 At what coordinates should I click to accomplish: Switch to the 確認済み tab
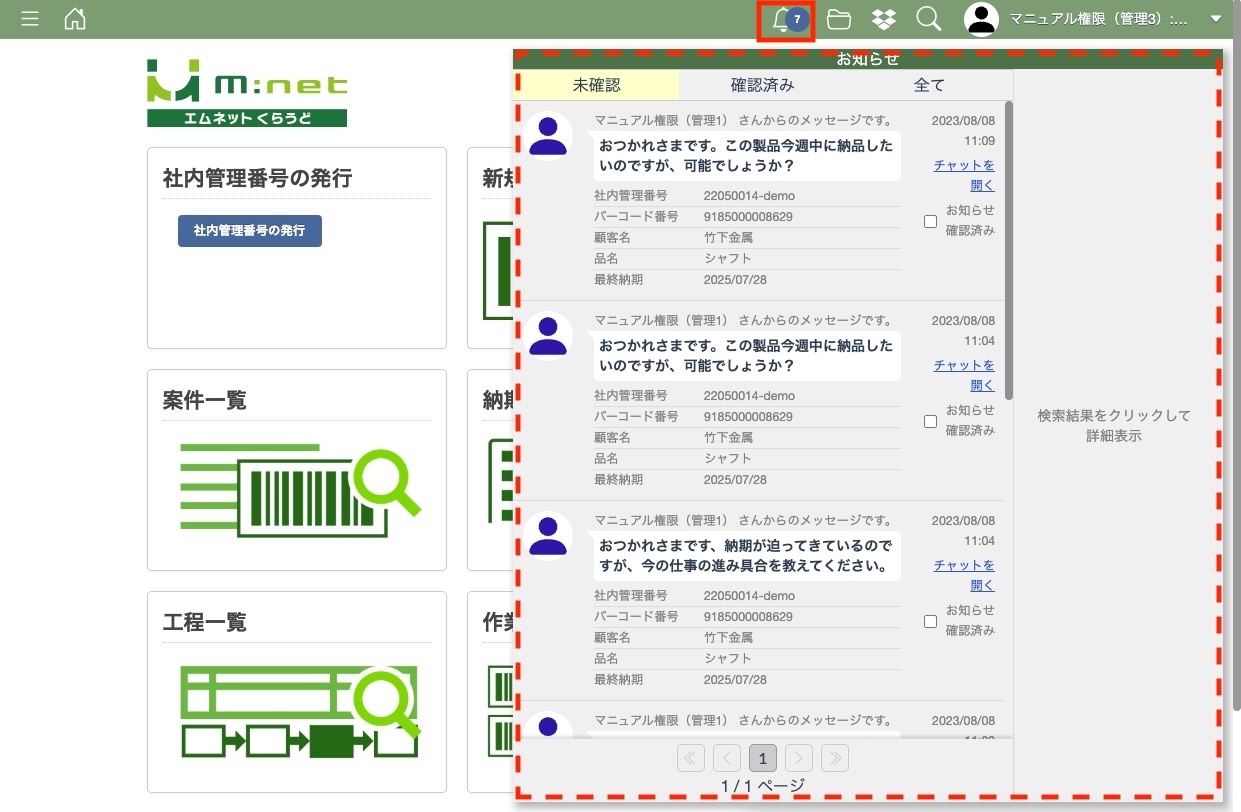tap(762, 85)
